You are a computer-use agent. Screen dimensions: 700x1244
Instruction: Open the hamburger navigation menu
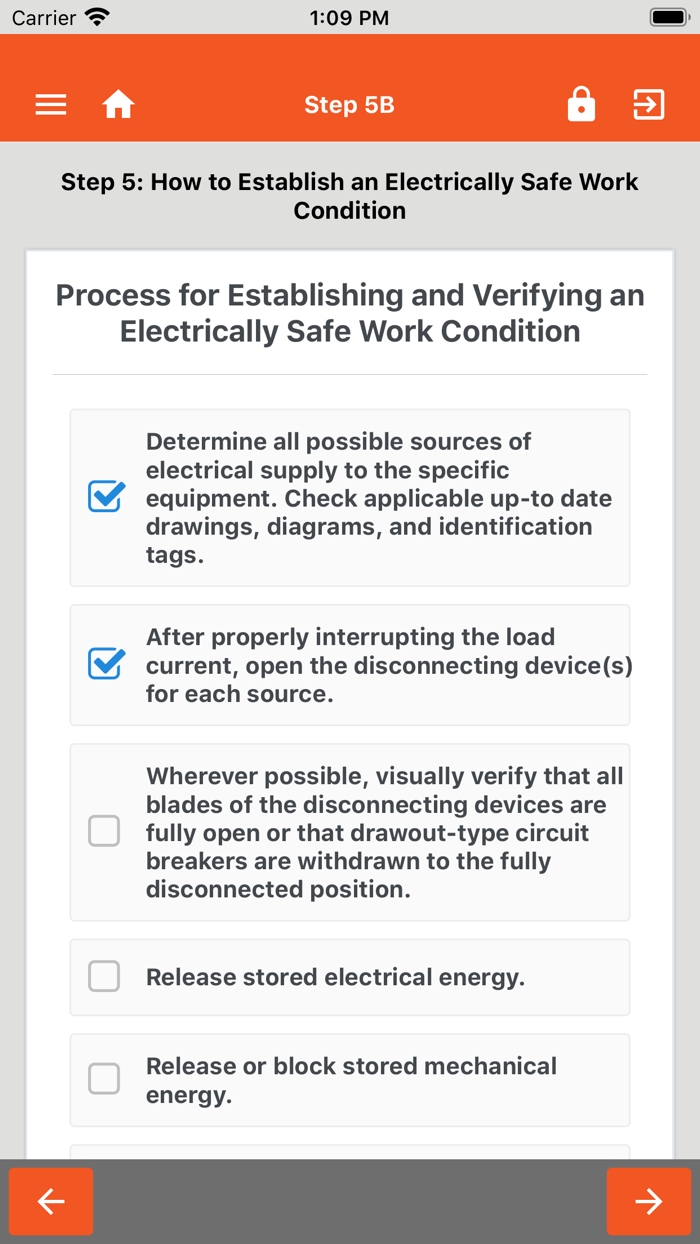click(50, 104)
